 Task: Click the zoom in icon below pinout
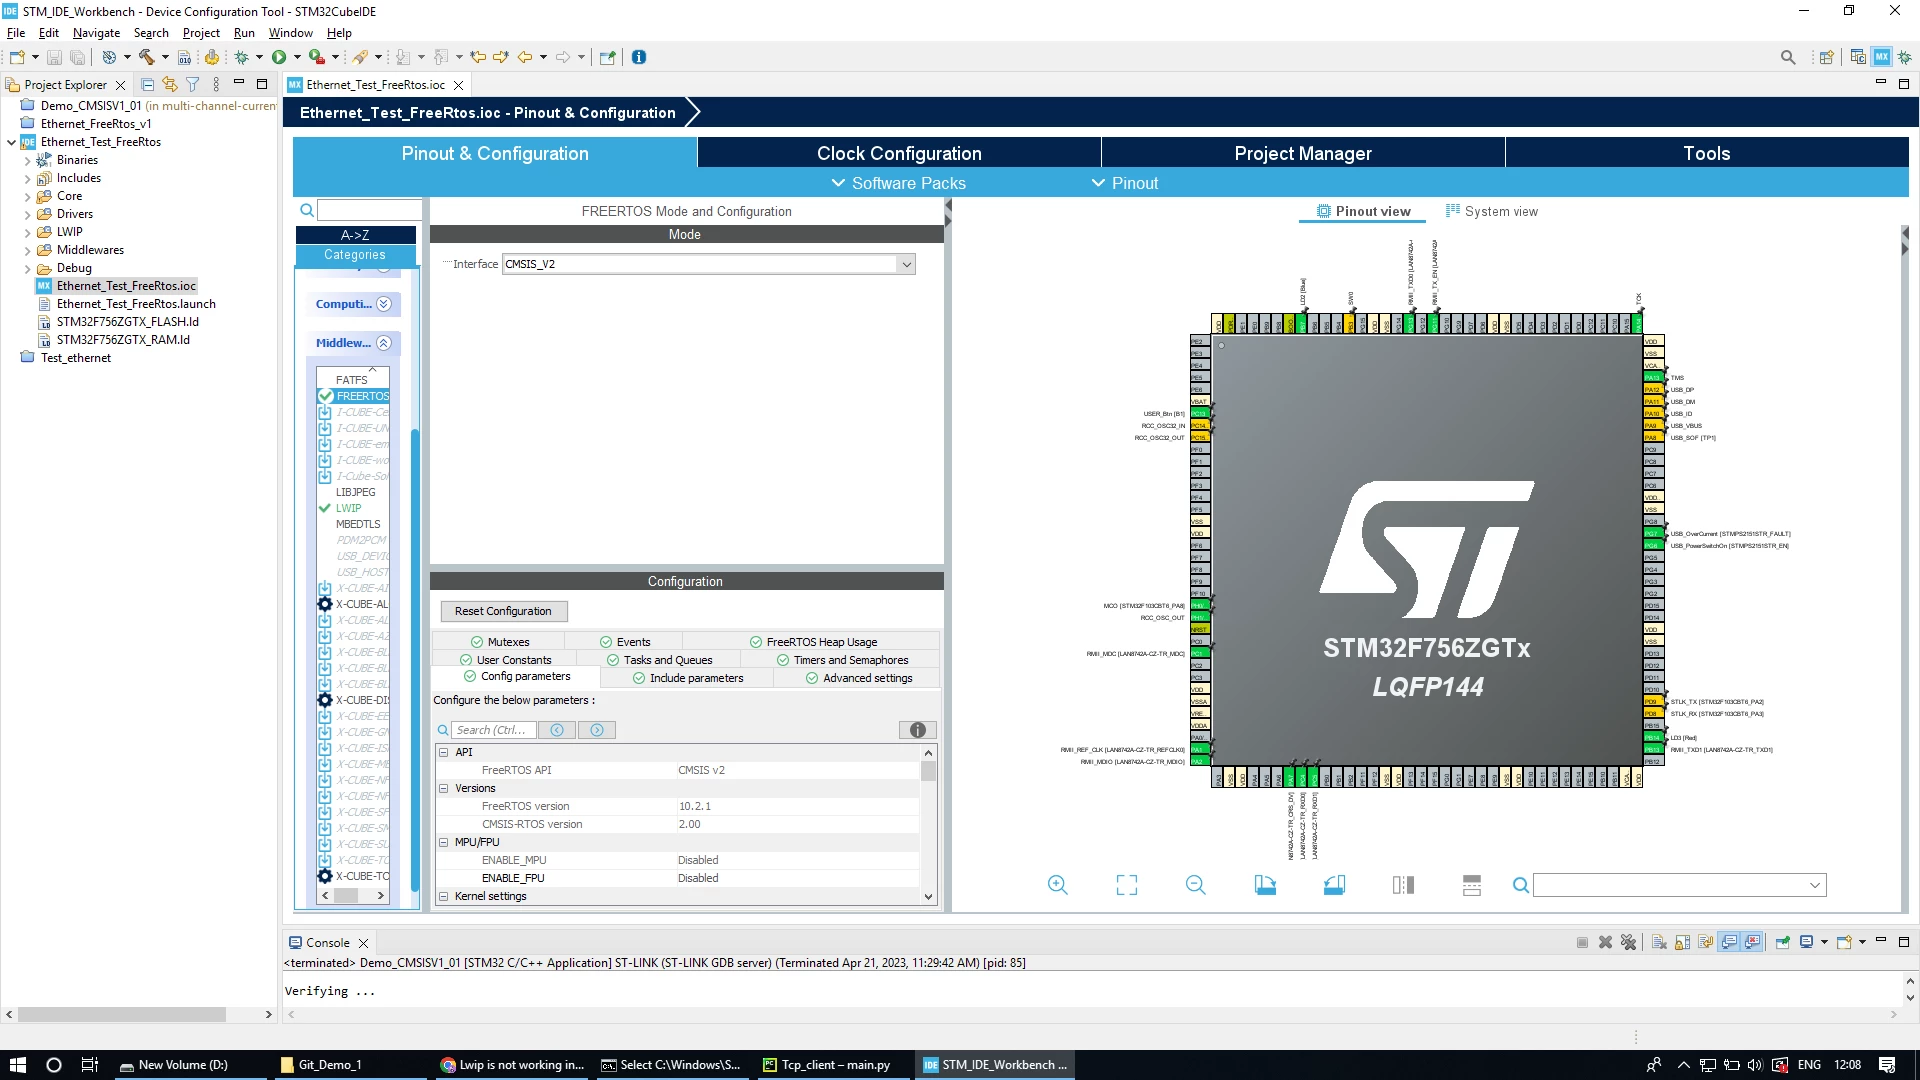pyautogui.click(x=1057, y=885)
